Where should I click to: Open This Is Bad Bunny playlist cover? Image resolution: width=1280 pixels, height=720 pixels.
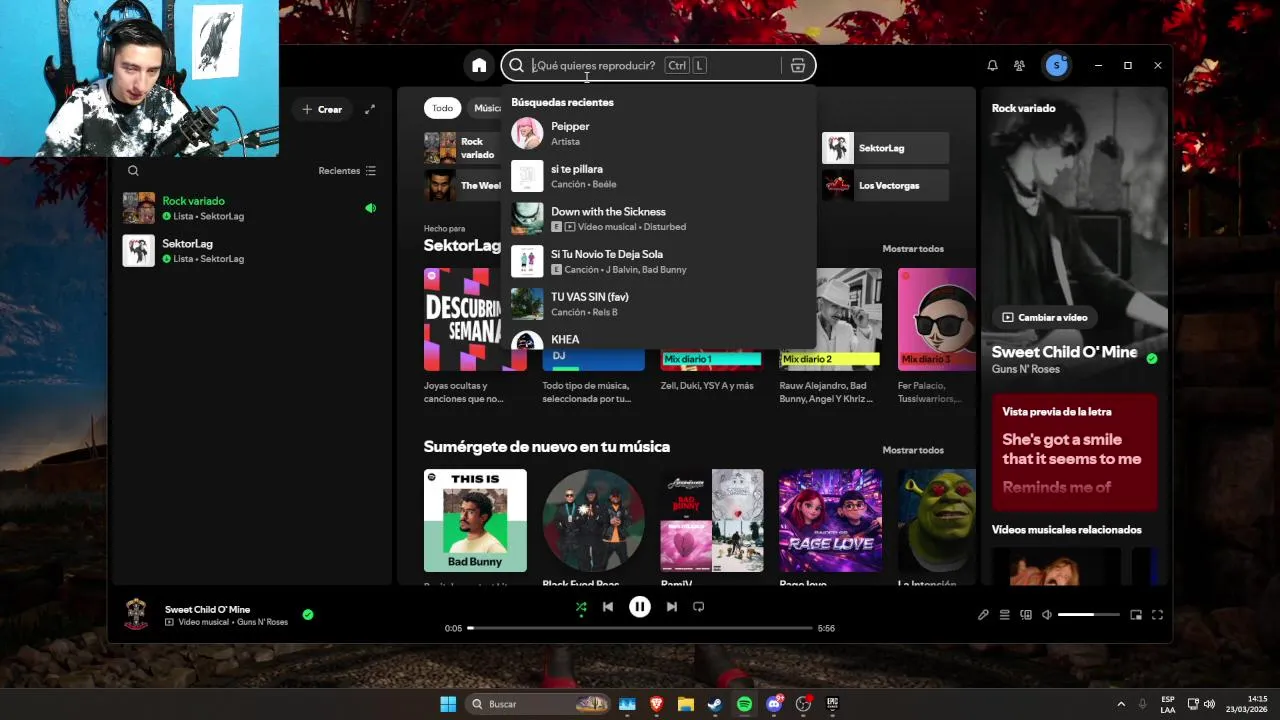(475, 520)
